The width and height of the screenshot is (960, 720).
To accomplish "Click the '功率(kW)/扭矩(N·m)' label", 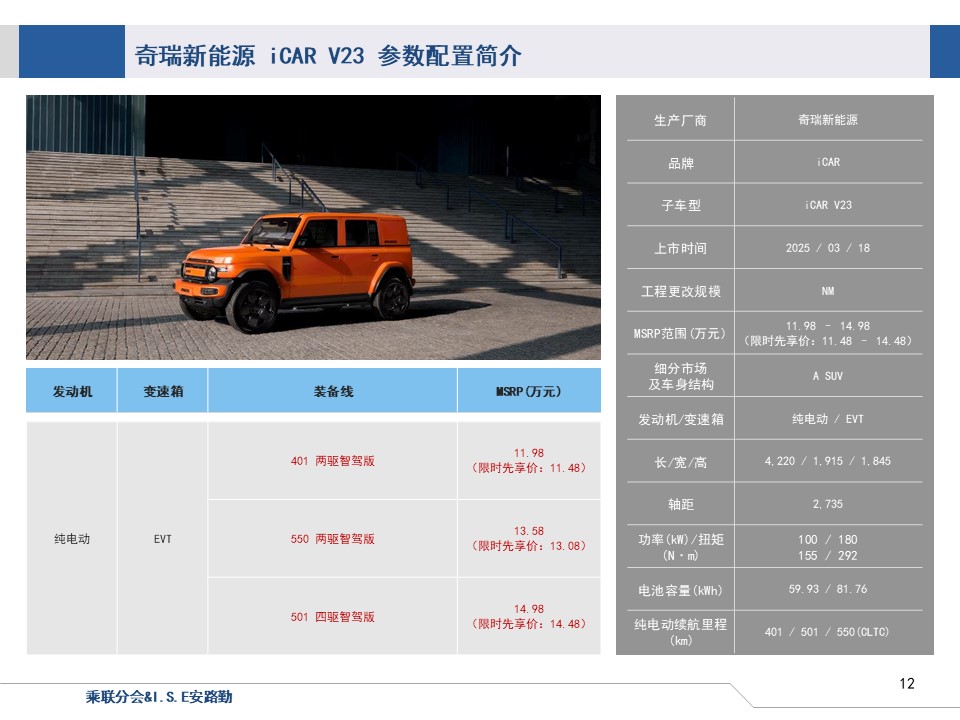I will [681, 547].
